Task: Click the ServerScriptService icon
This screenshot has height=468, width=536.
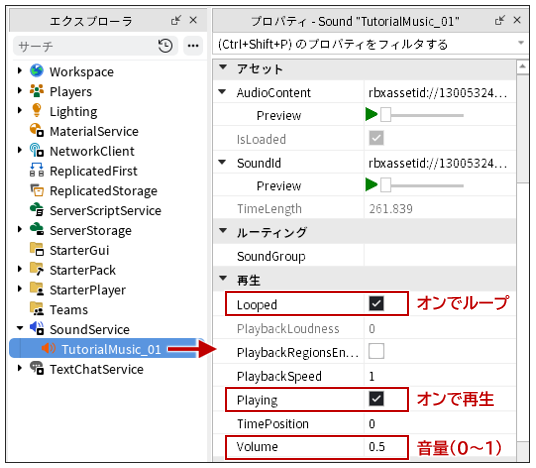Action: pyautogui.click(x=37, y=210)
